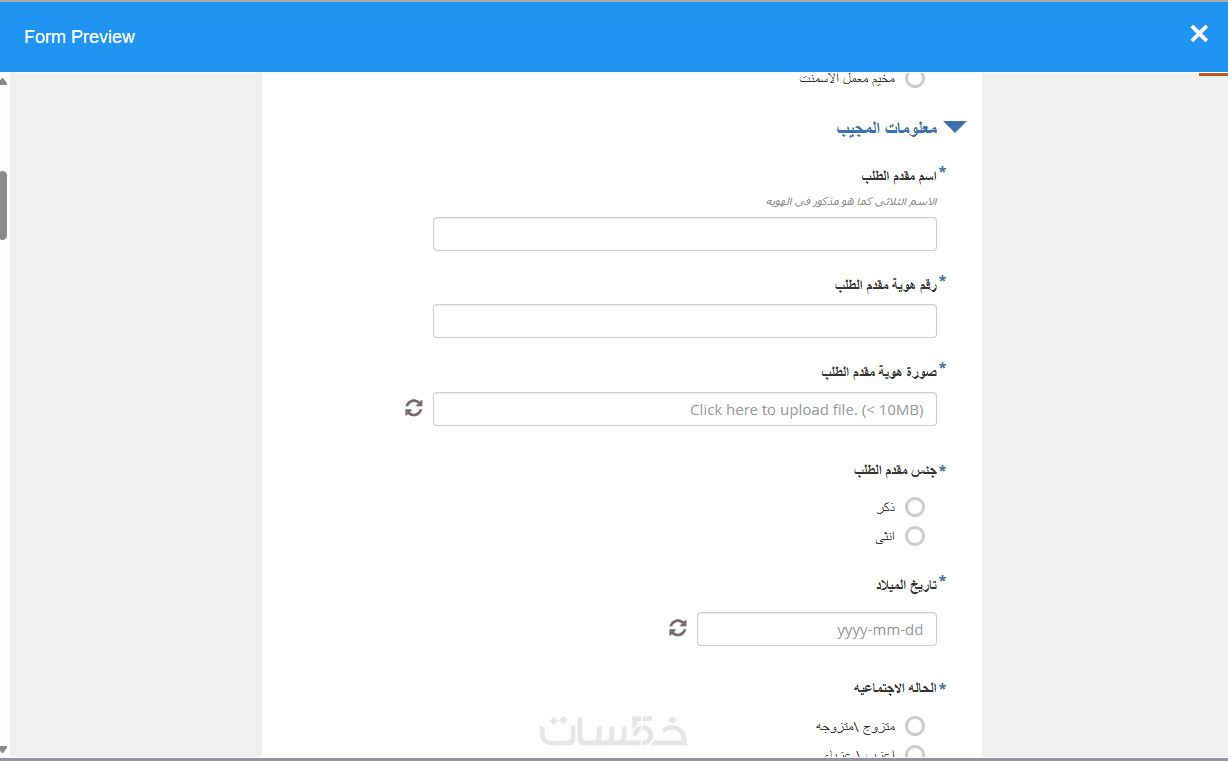Click the reset icon next to the date field
The image size is (1228, 761).
click(678, 628)
